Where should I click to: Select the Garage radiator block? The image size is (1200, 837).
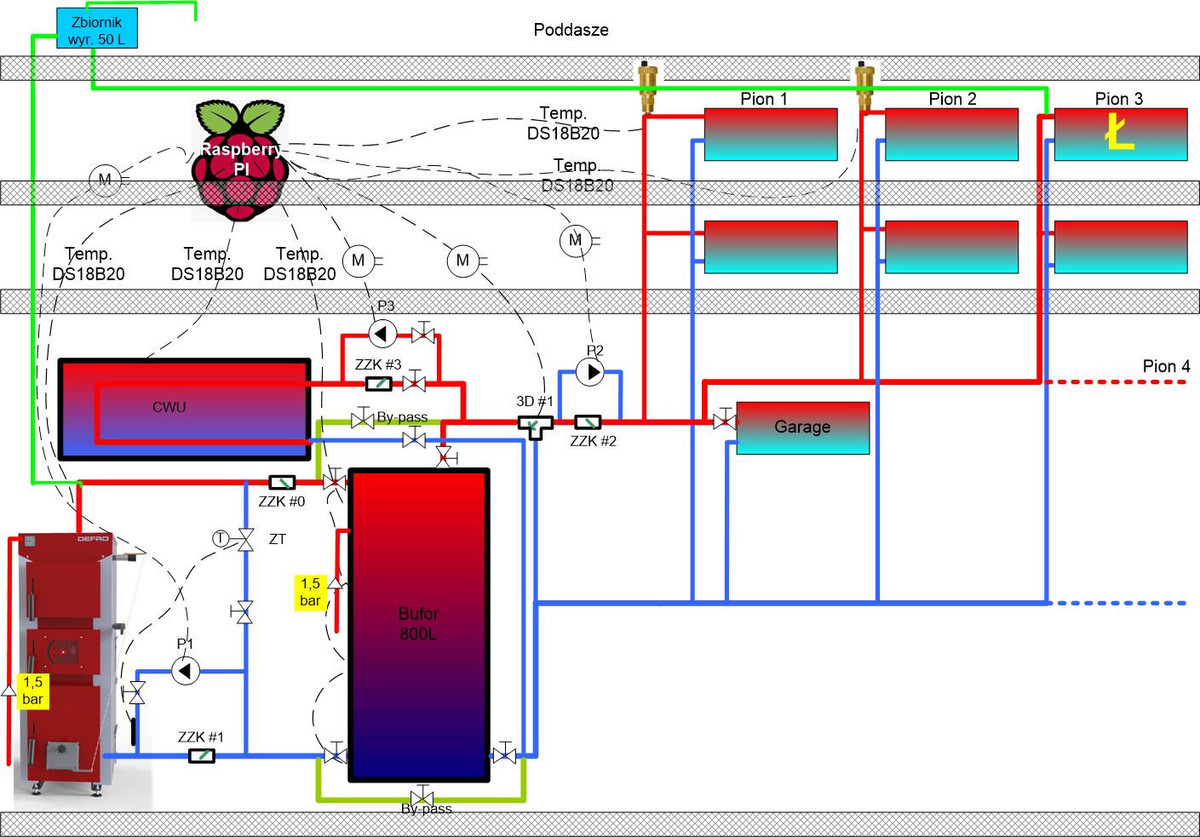[803, 427]
